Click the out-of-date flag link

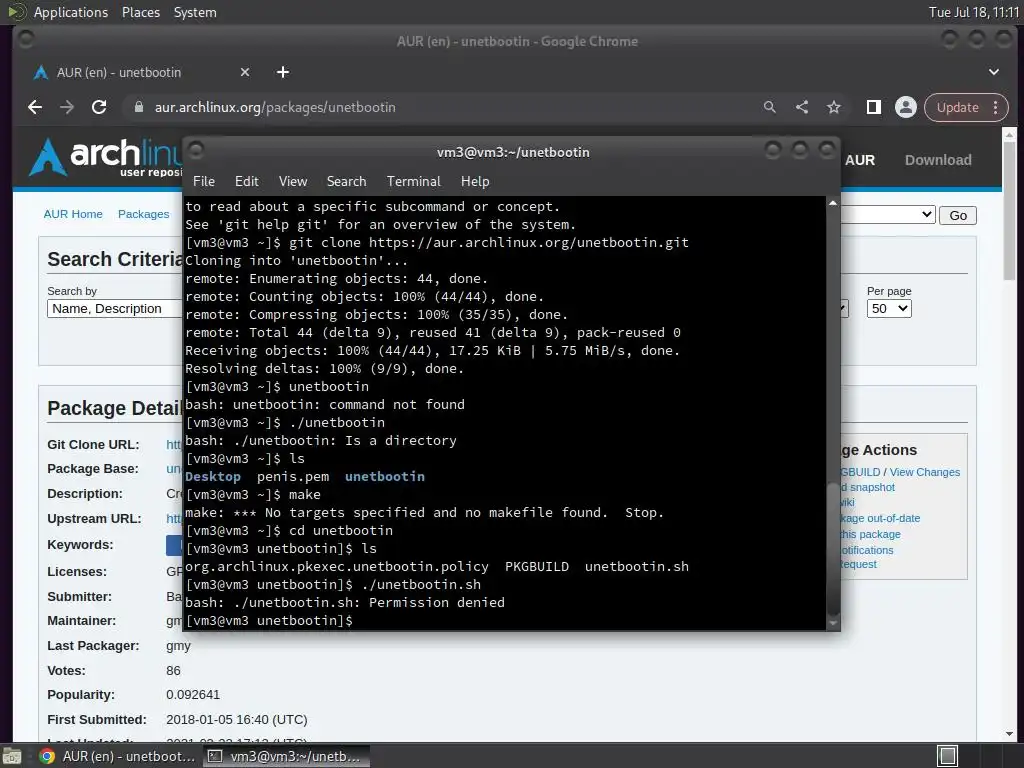pos(880,518)
